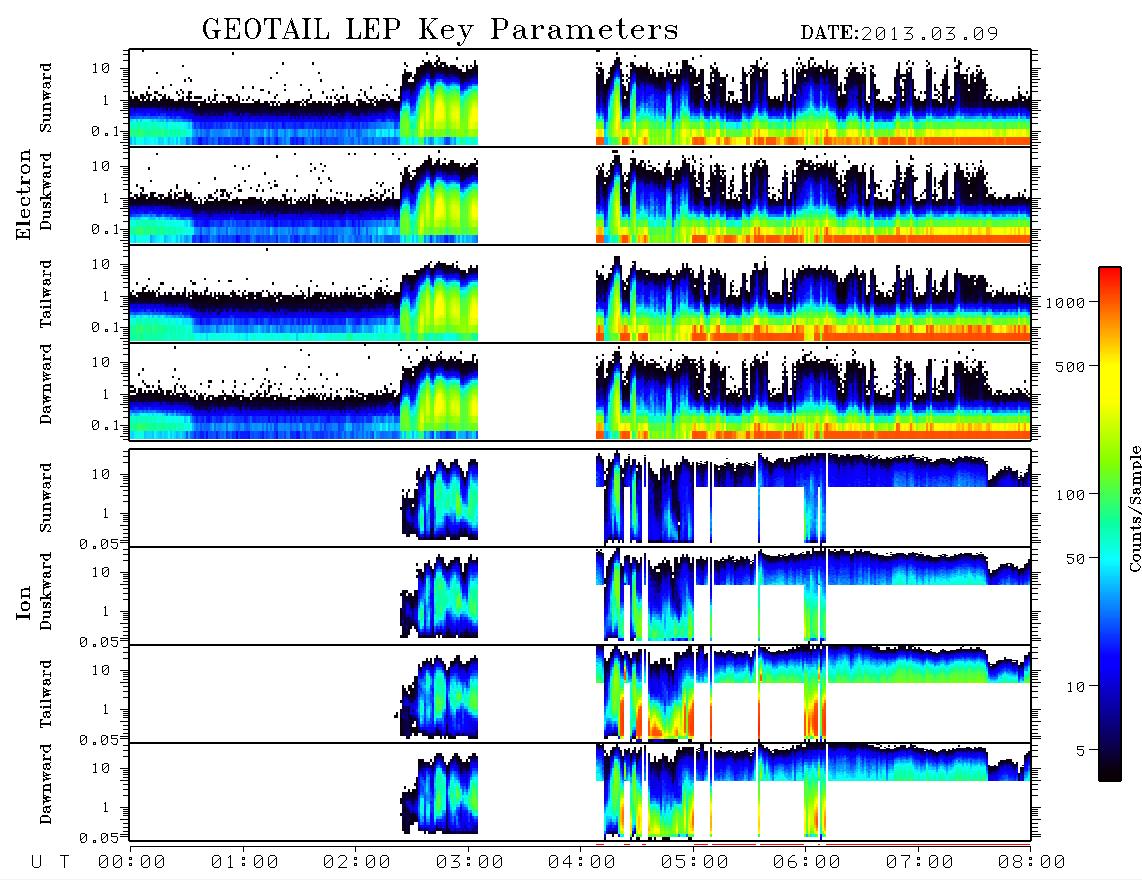
Task: Click the colorbar '5' tick label
Action: pos(1080,751)
